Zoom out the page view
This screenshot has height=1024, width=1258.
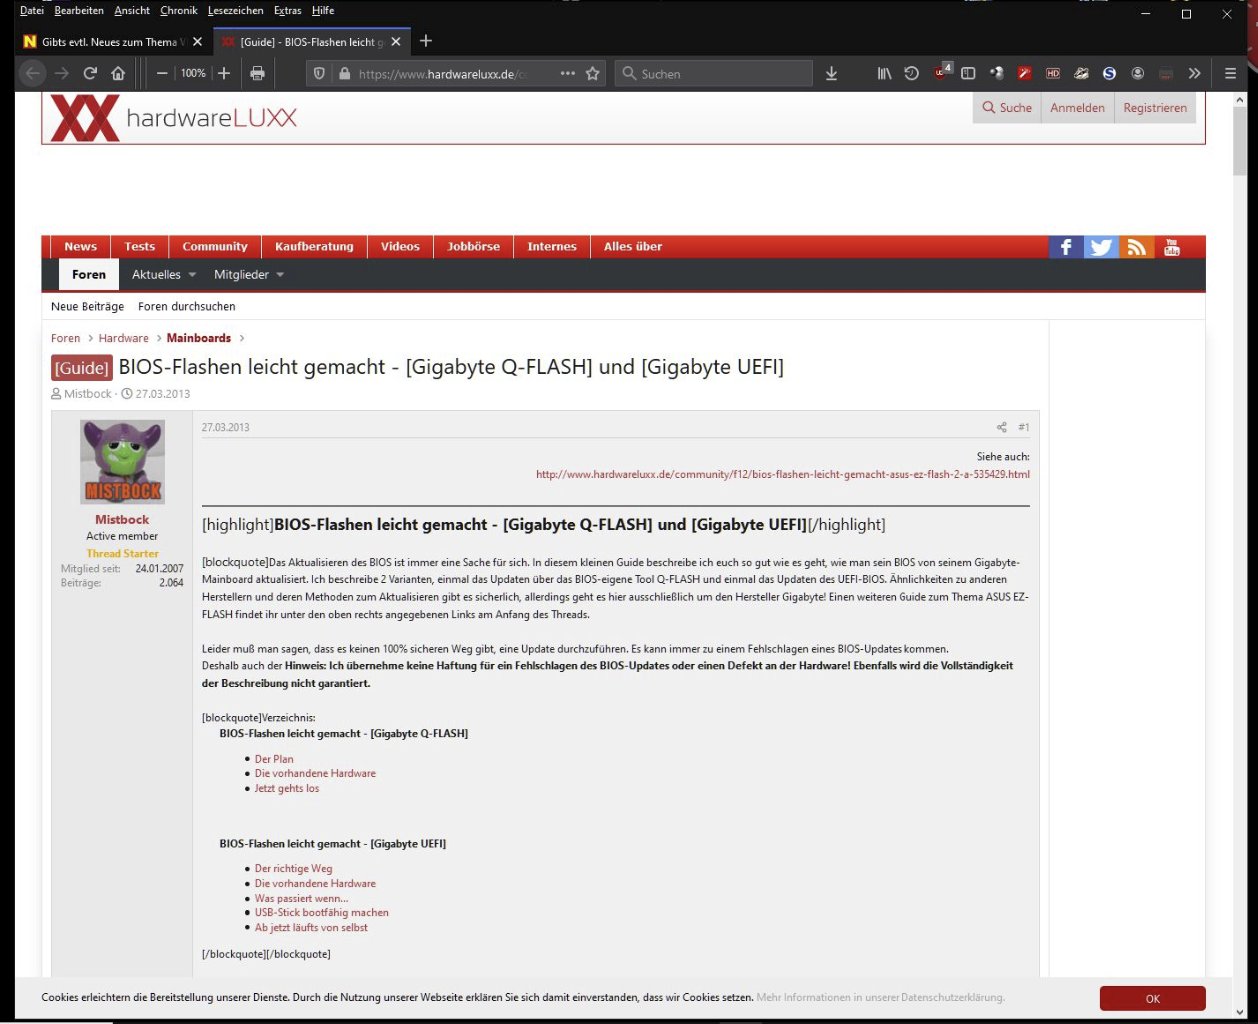162,73
